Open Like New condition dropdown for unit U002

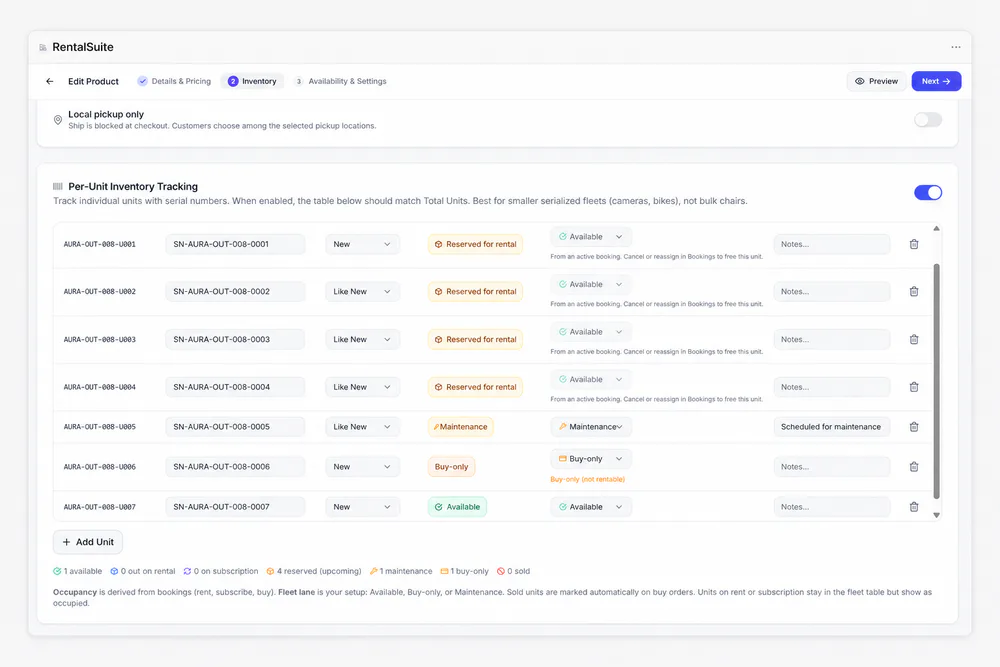point(362,291)
